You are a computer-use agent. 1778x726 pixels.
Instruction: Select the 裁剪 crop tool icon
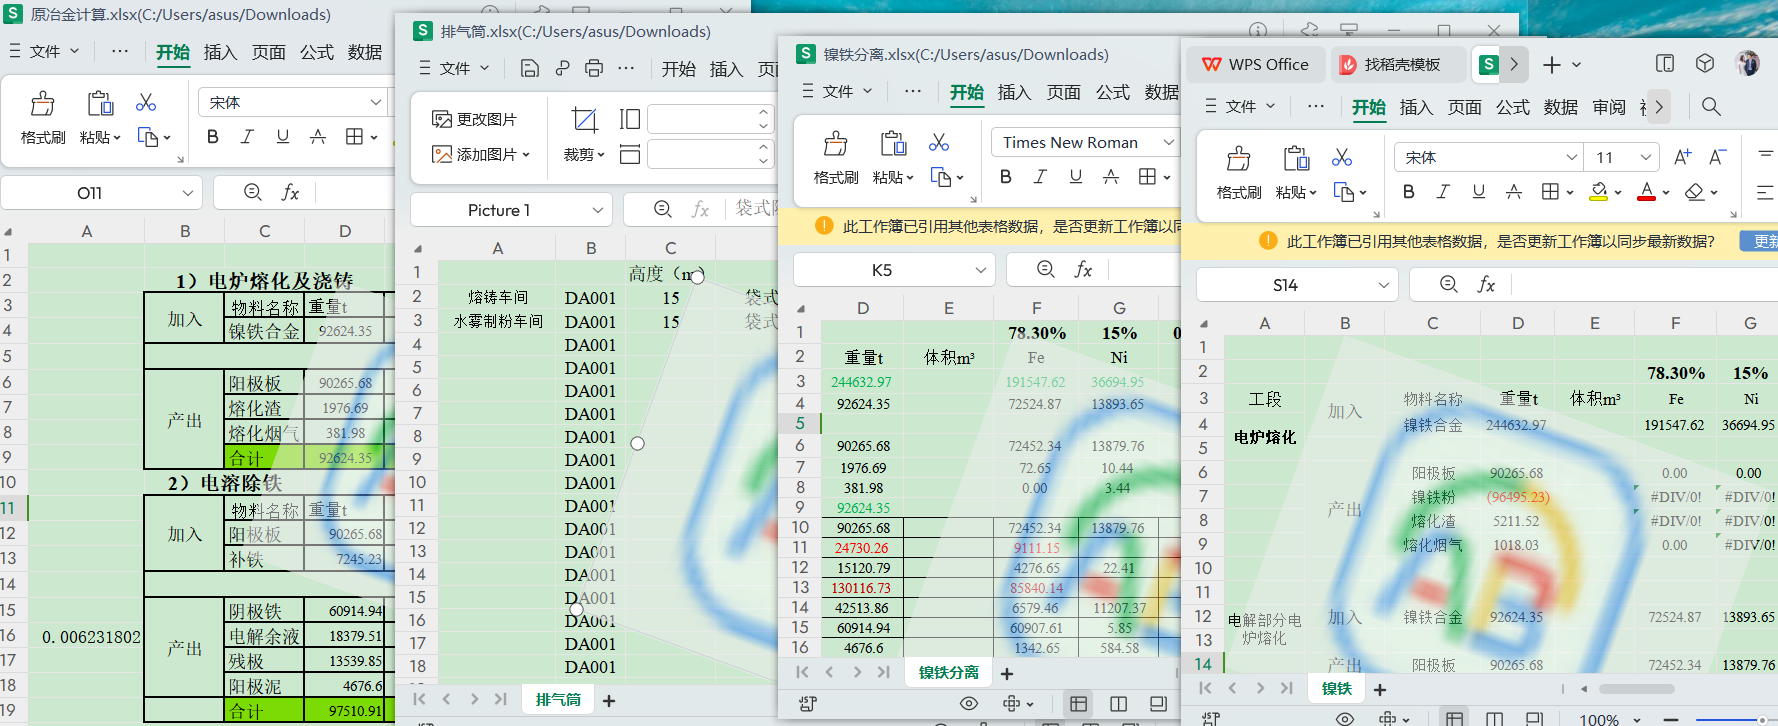coord(584,121)
